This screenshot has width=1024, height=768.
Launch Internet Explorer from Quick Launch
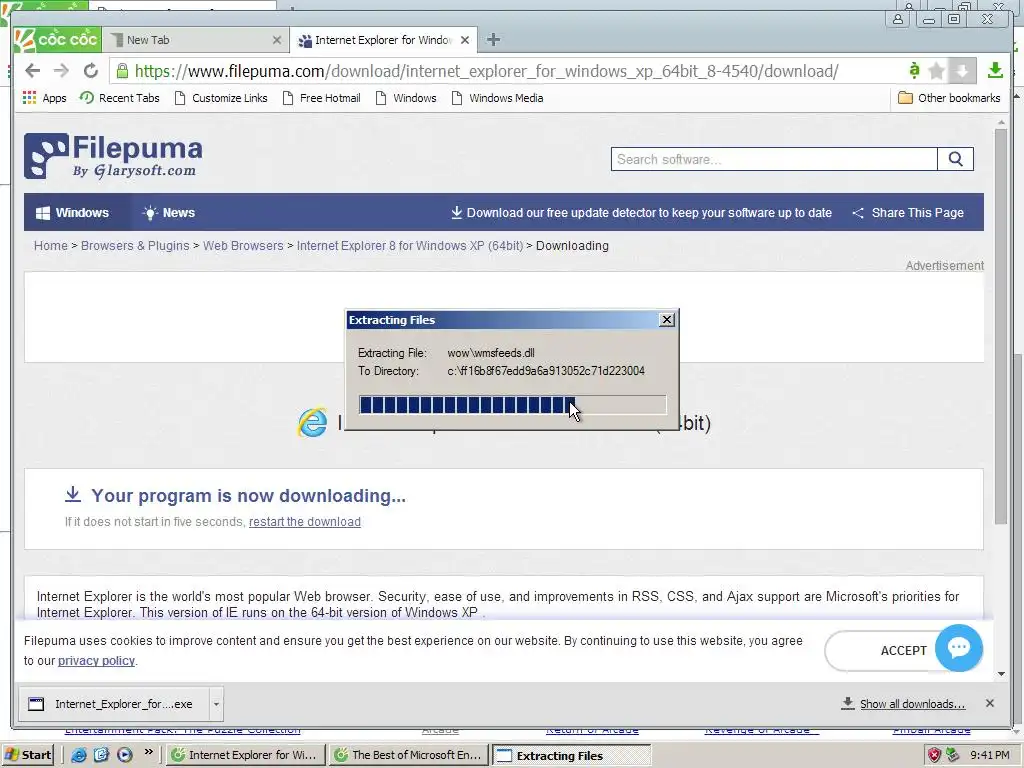(x=79, y=755)
